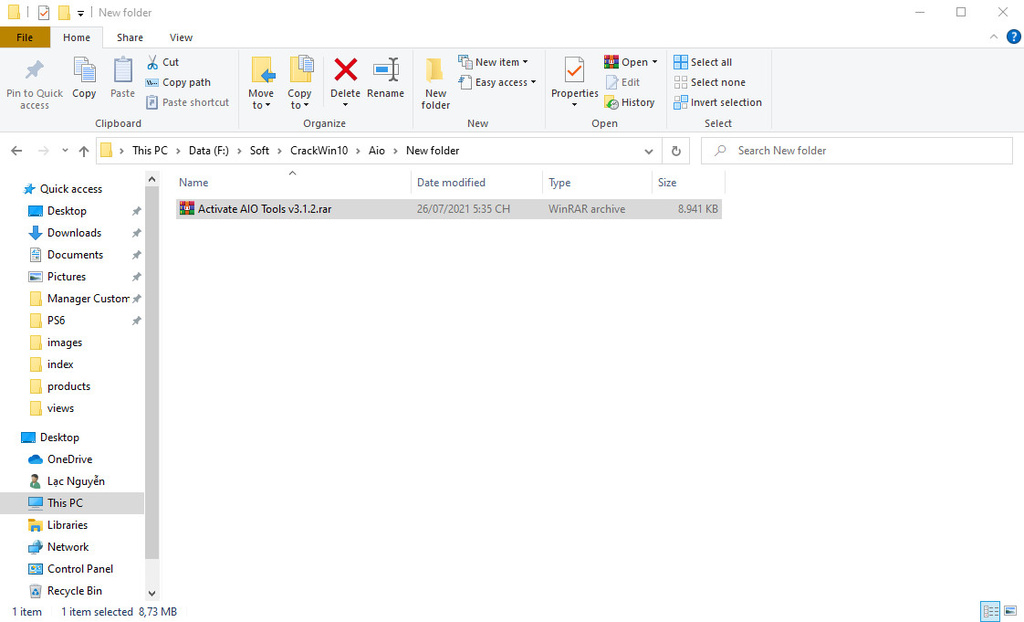Click Aio in address breadcrumb
This screenshot has width=1024, height=622.
377,151
